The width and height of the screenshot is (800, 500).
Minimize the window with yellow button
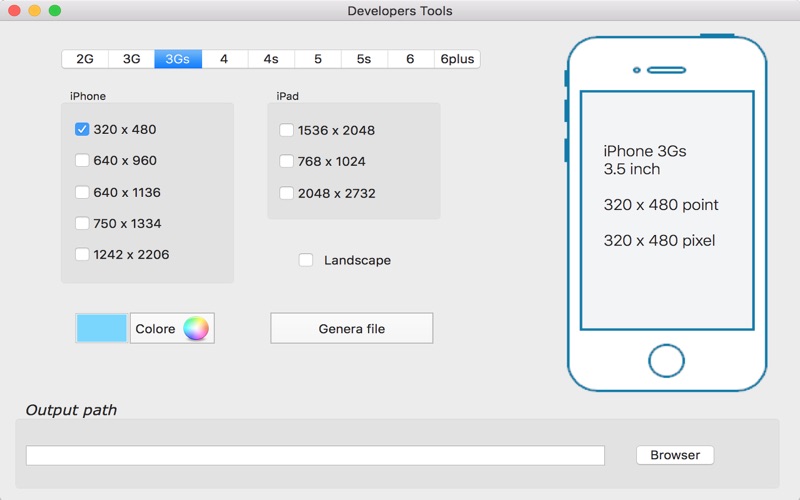(x=35, y=10)
